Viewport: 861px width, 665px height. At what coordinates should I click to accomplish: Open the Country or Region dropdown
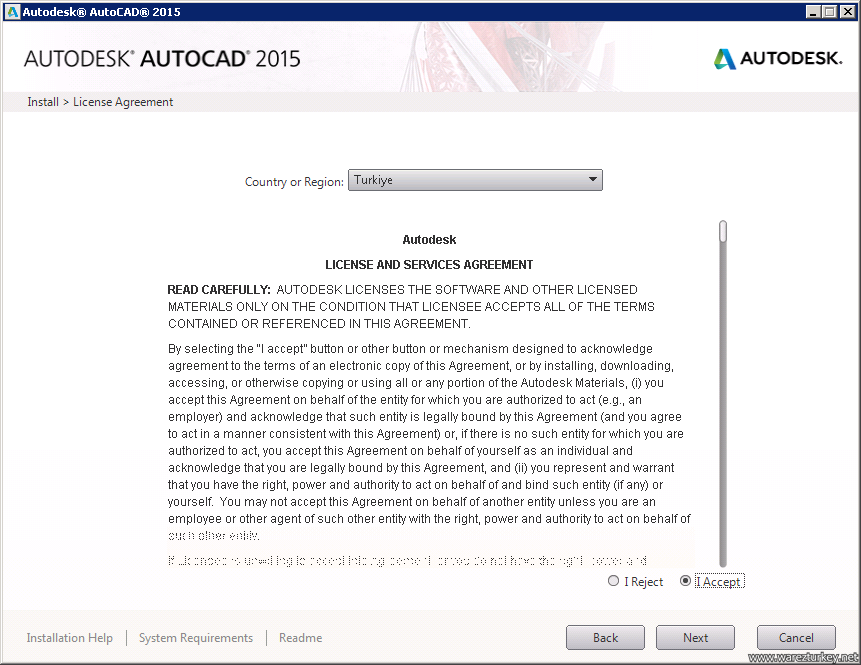tap(475, 180)
